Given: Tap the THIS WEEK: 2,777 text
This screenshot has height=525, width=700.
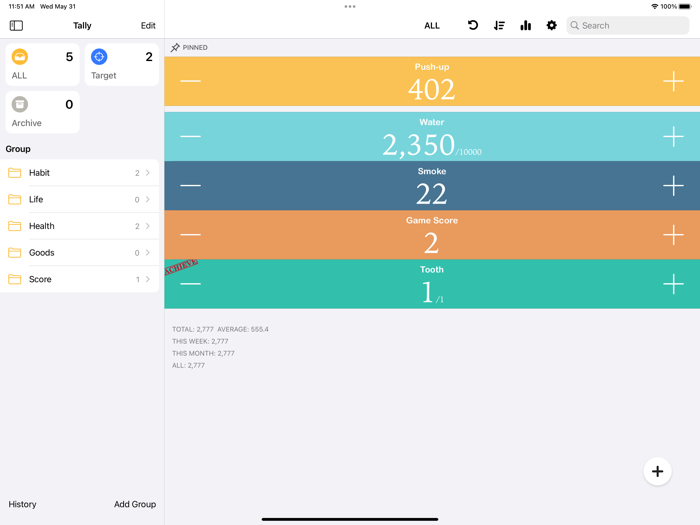Looking at the screenshot, I should point(200,342).
